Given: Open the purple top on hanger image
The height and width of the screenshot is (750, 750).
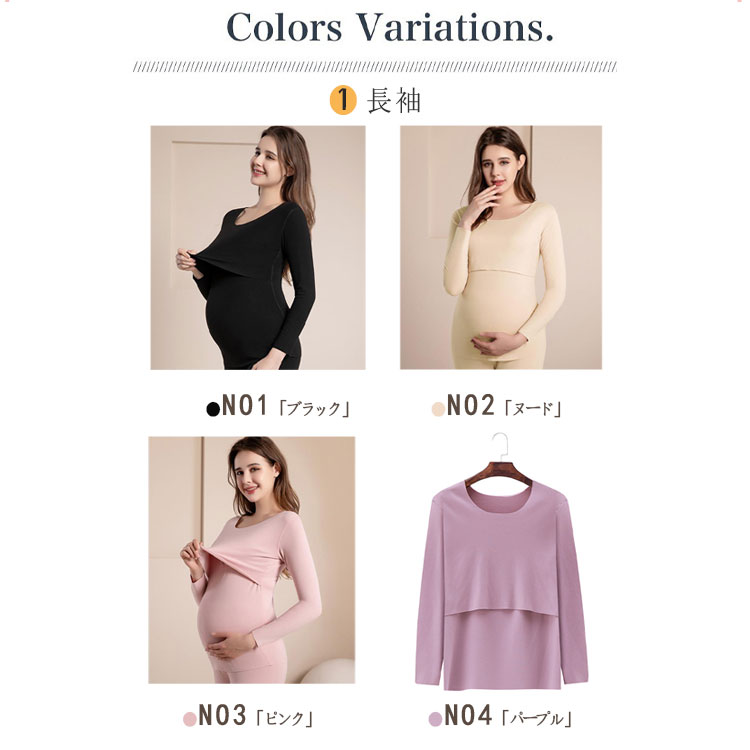Looking at the screenshot, I should 501,562.
